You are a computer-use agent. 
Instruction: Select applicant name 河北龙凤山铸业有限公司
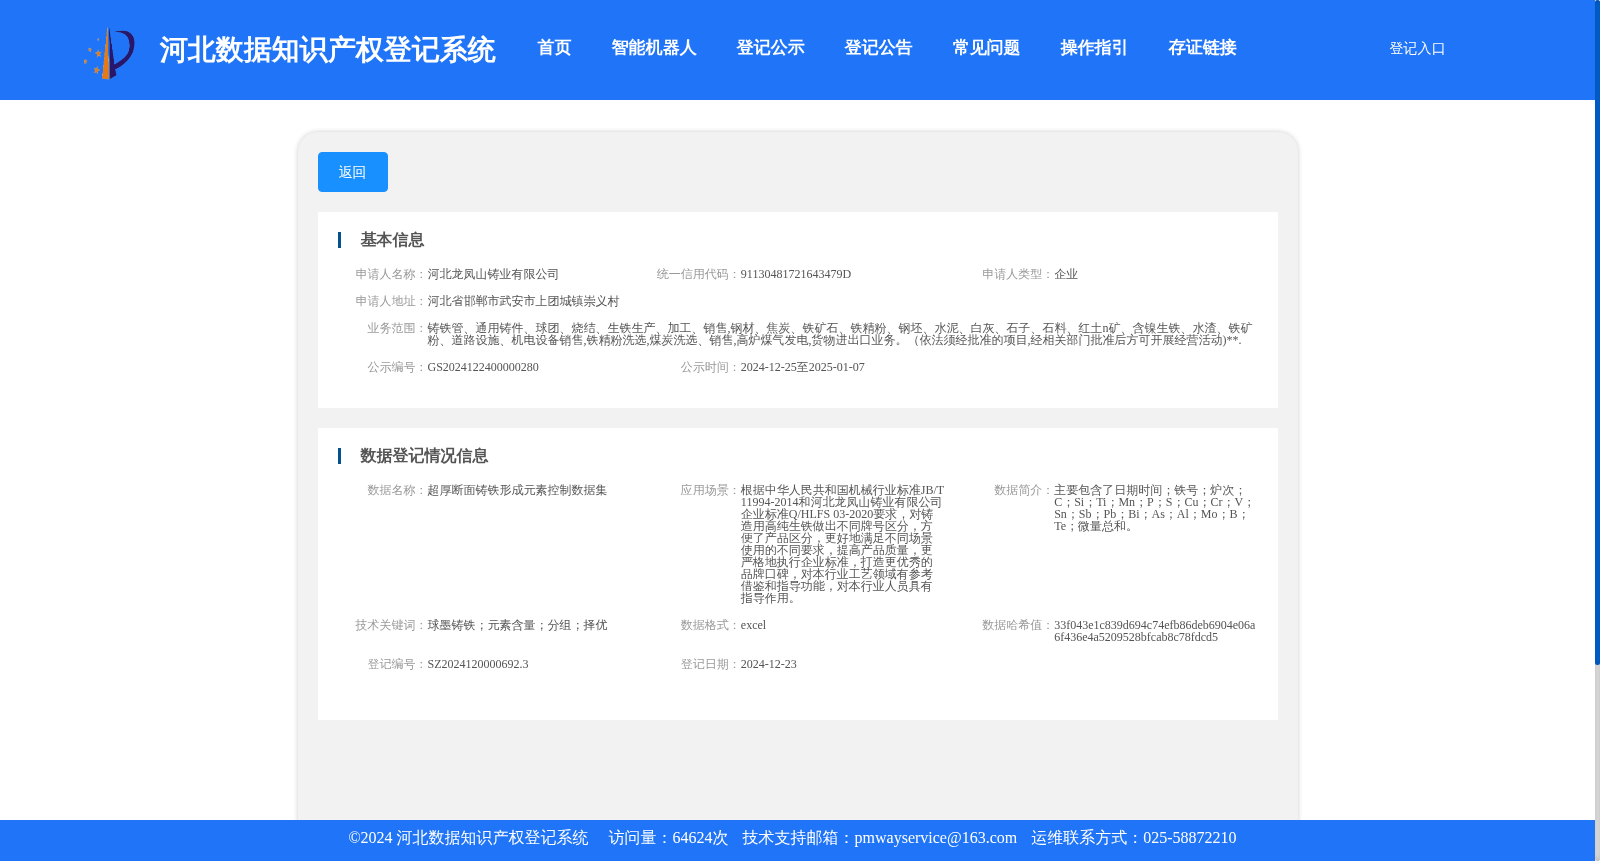[x=493, y=274]
